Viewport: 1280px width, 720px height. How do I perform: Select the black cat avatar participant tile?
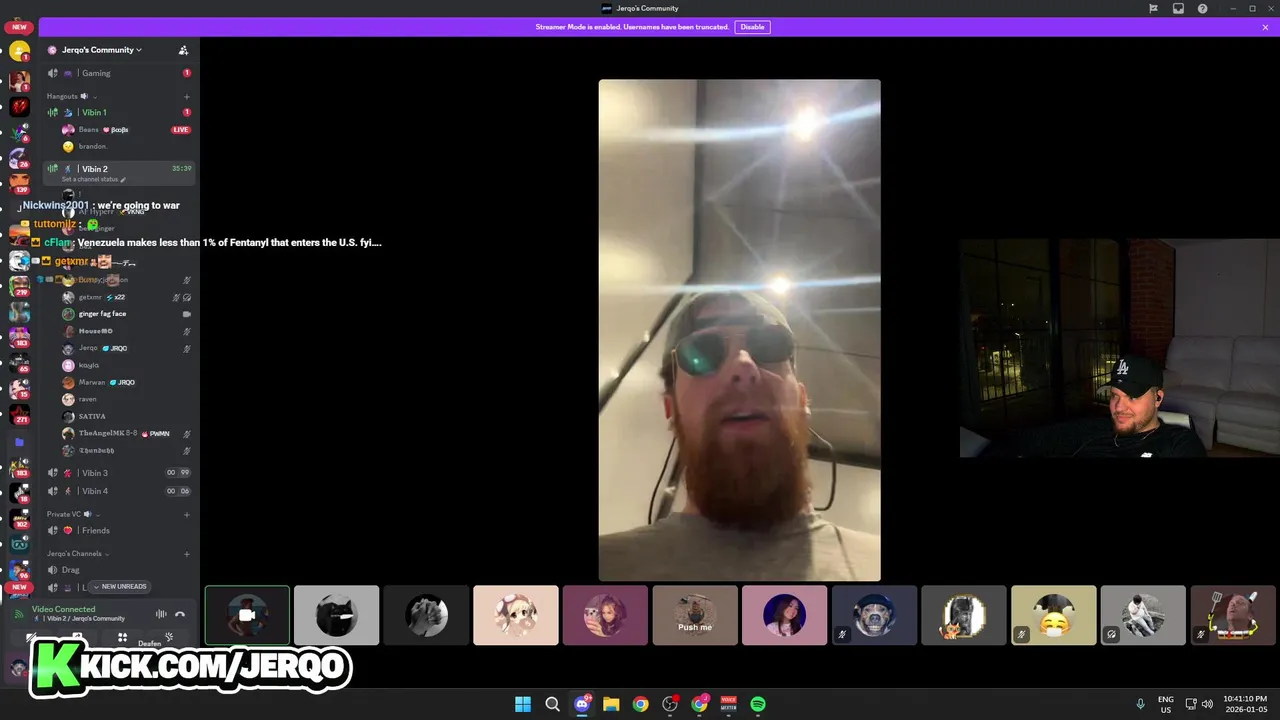click(337, 615)
